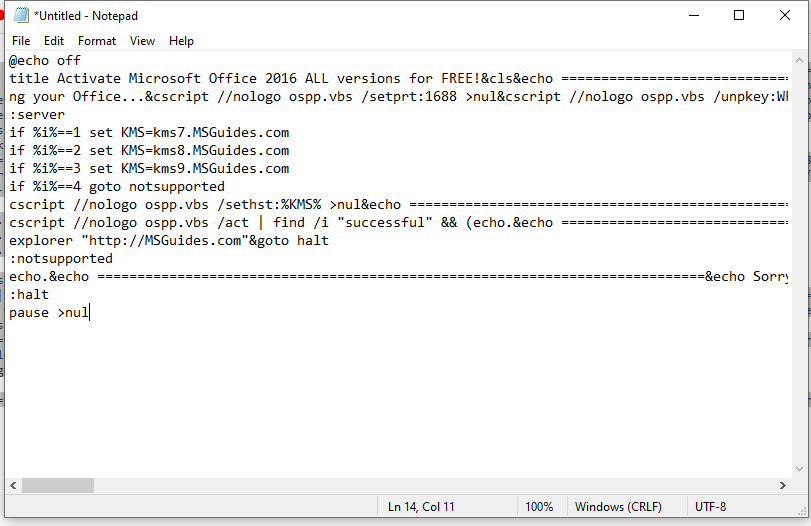Viewport: 811px width, 526px height.
Task: Click the horizontal scrollbar left arrow
Action: point(14,485)
